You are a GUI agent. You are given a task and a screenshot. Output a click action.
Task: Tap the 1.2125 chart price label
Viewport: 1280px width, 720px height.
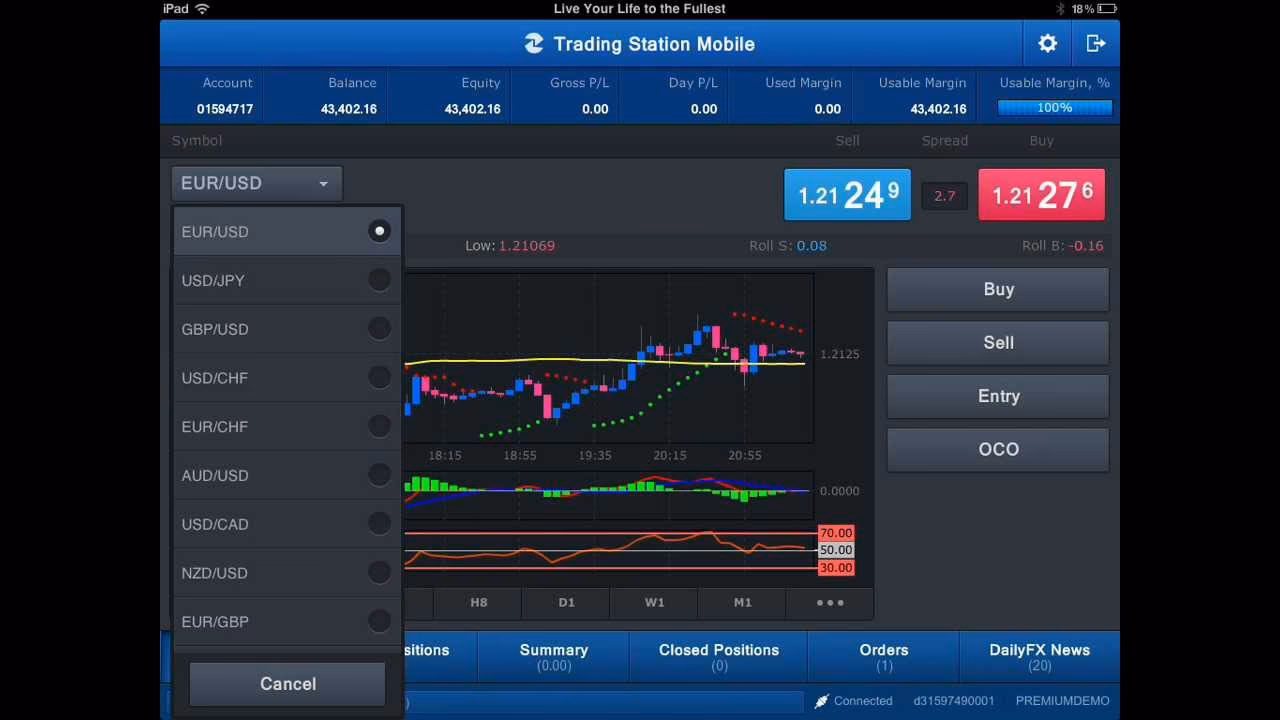pyautogui.click(x=840, y=354)
